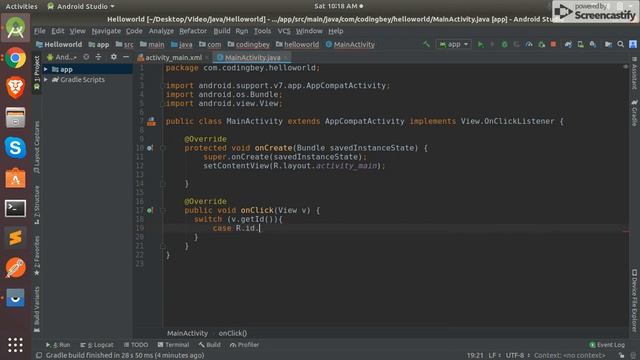Toggle the Logcat tool window
This screenshot has width=640, height=360.
[97, 345]
